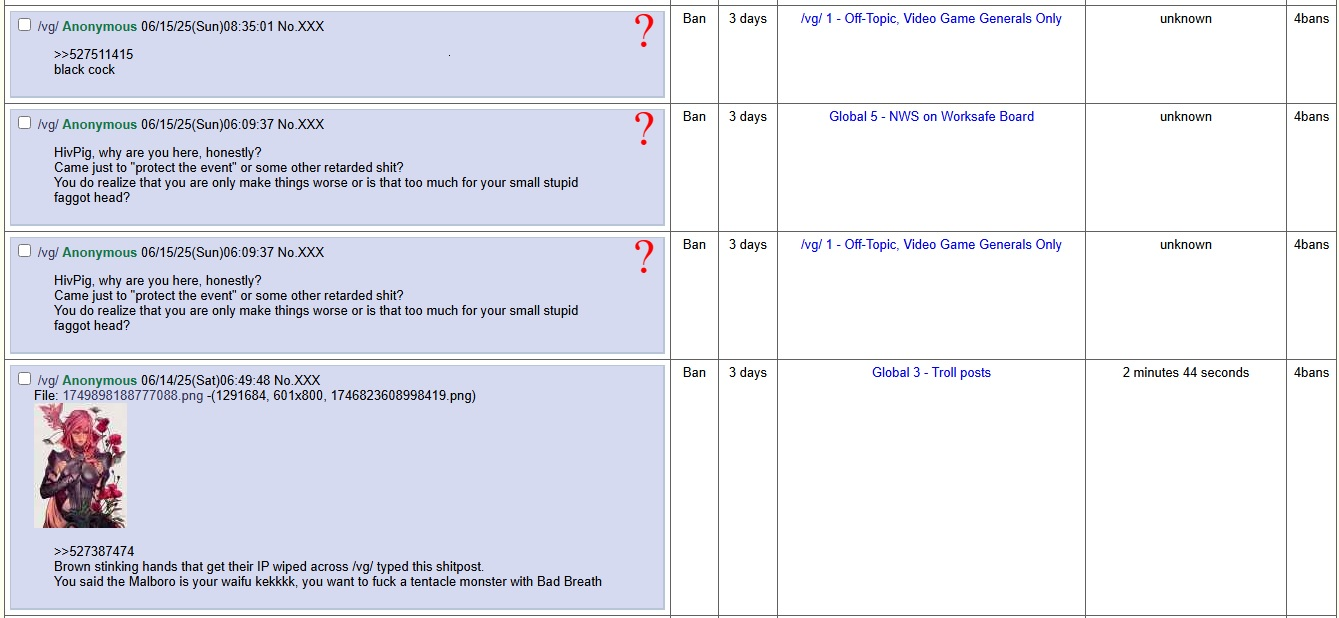This screenshot has height=618, width=1339.
Task: Click the timestamp 06/14/25(Sat)06:49:48
Action: click(x=206, y=381)
